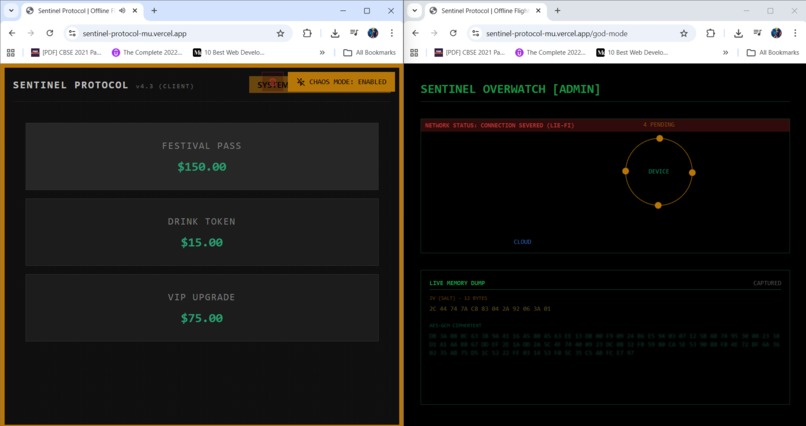Go back in the left browser window
Screen dimensions: 806x426
pos(12,33)
